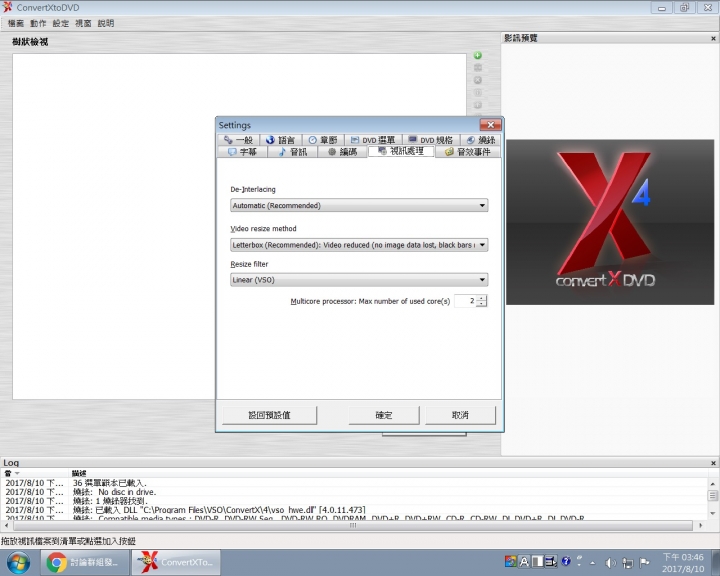Open the Action Center flag icon

(x=644, y=563)
